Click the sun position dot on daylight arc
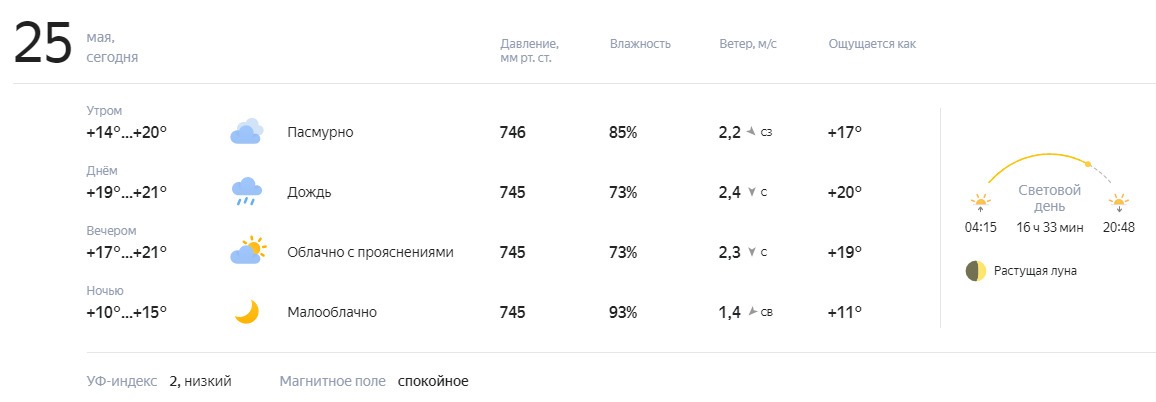This screenshot has height=402, width=1156. (1087, 163)
